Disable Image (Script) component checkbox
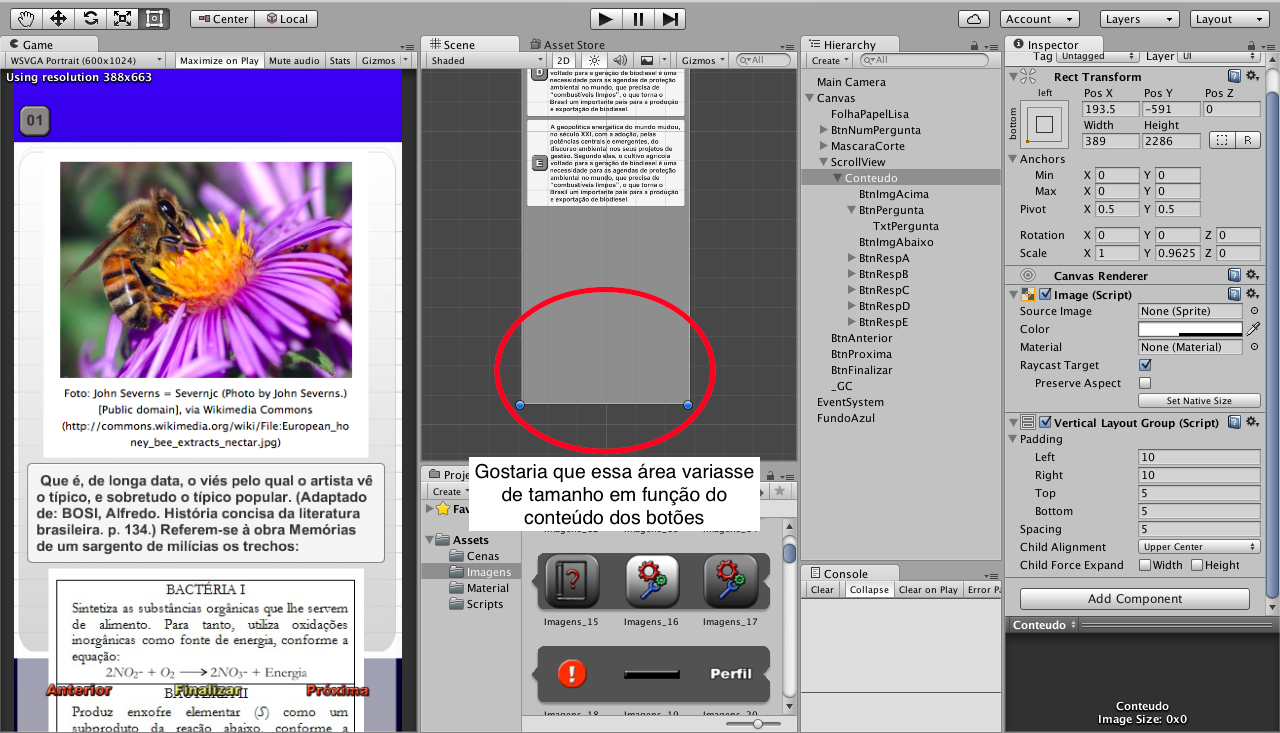Viewport: 1280px width, 733px height. (1045, 295)
